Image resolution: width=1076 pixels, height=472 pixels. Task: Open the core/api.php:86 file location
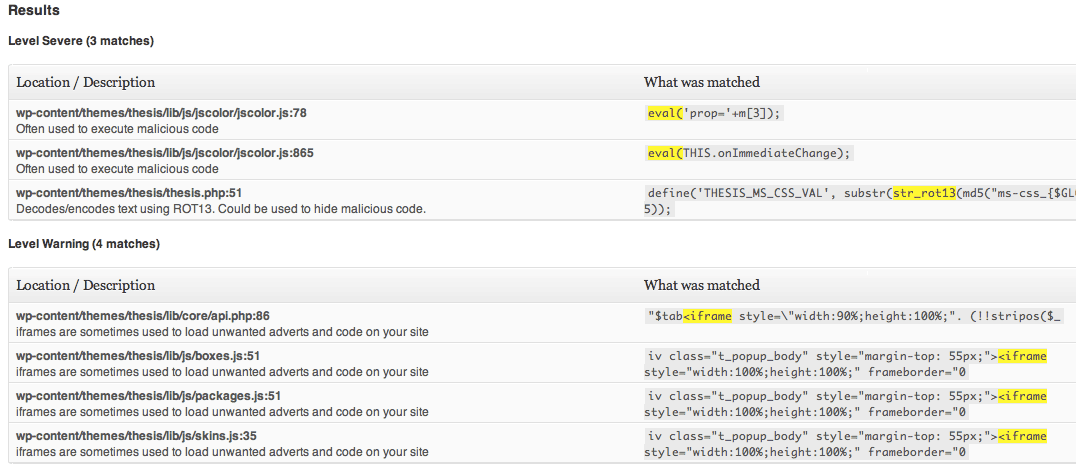[x=143, y=316]
